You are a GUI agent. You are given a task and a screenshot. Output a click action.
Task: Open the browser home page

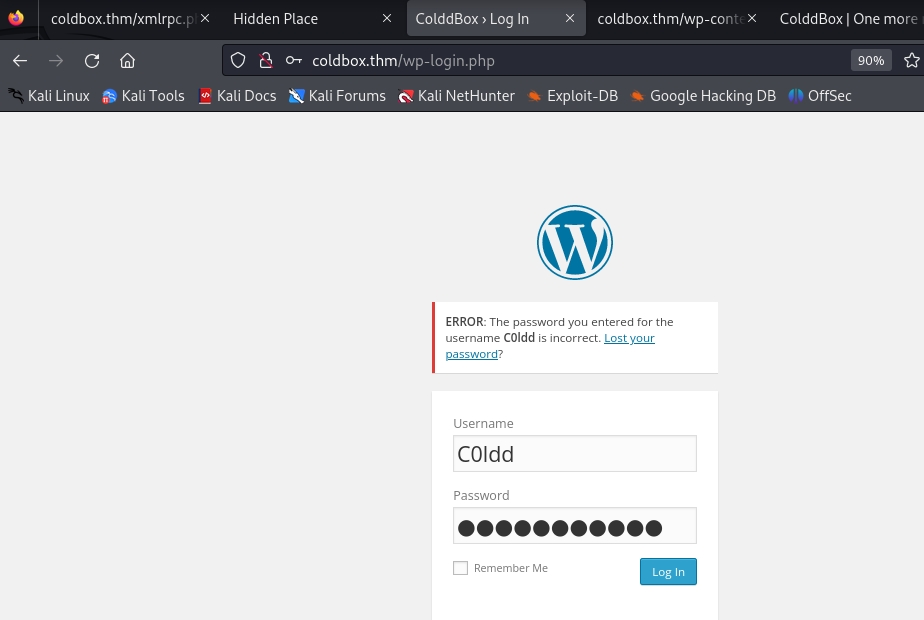pos(127,61)
